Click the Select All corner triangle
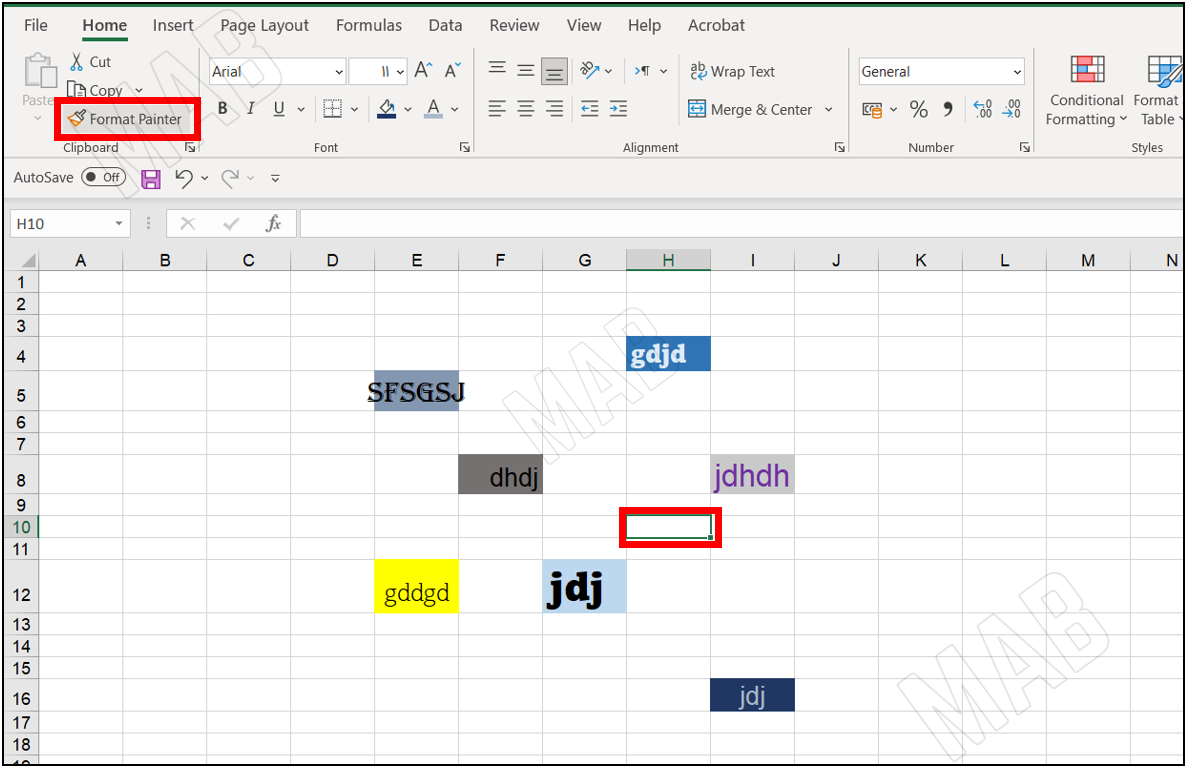Screen dimensions: 1187x768 pyautogui.click(x=28, y=261)
